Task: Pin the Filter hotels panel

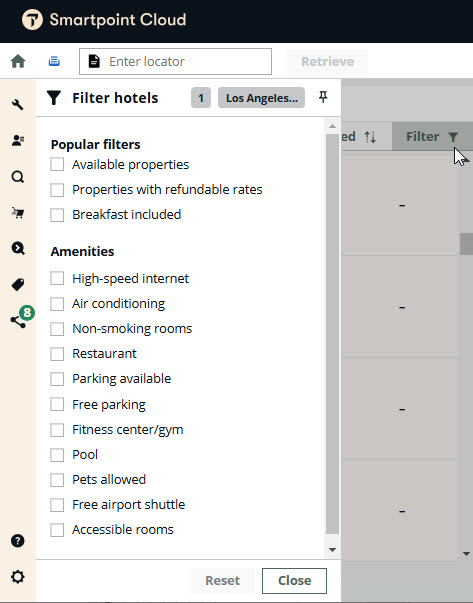Action: pyautogui.click(x=323, y=97)
